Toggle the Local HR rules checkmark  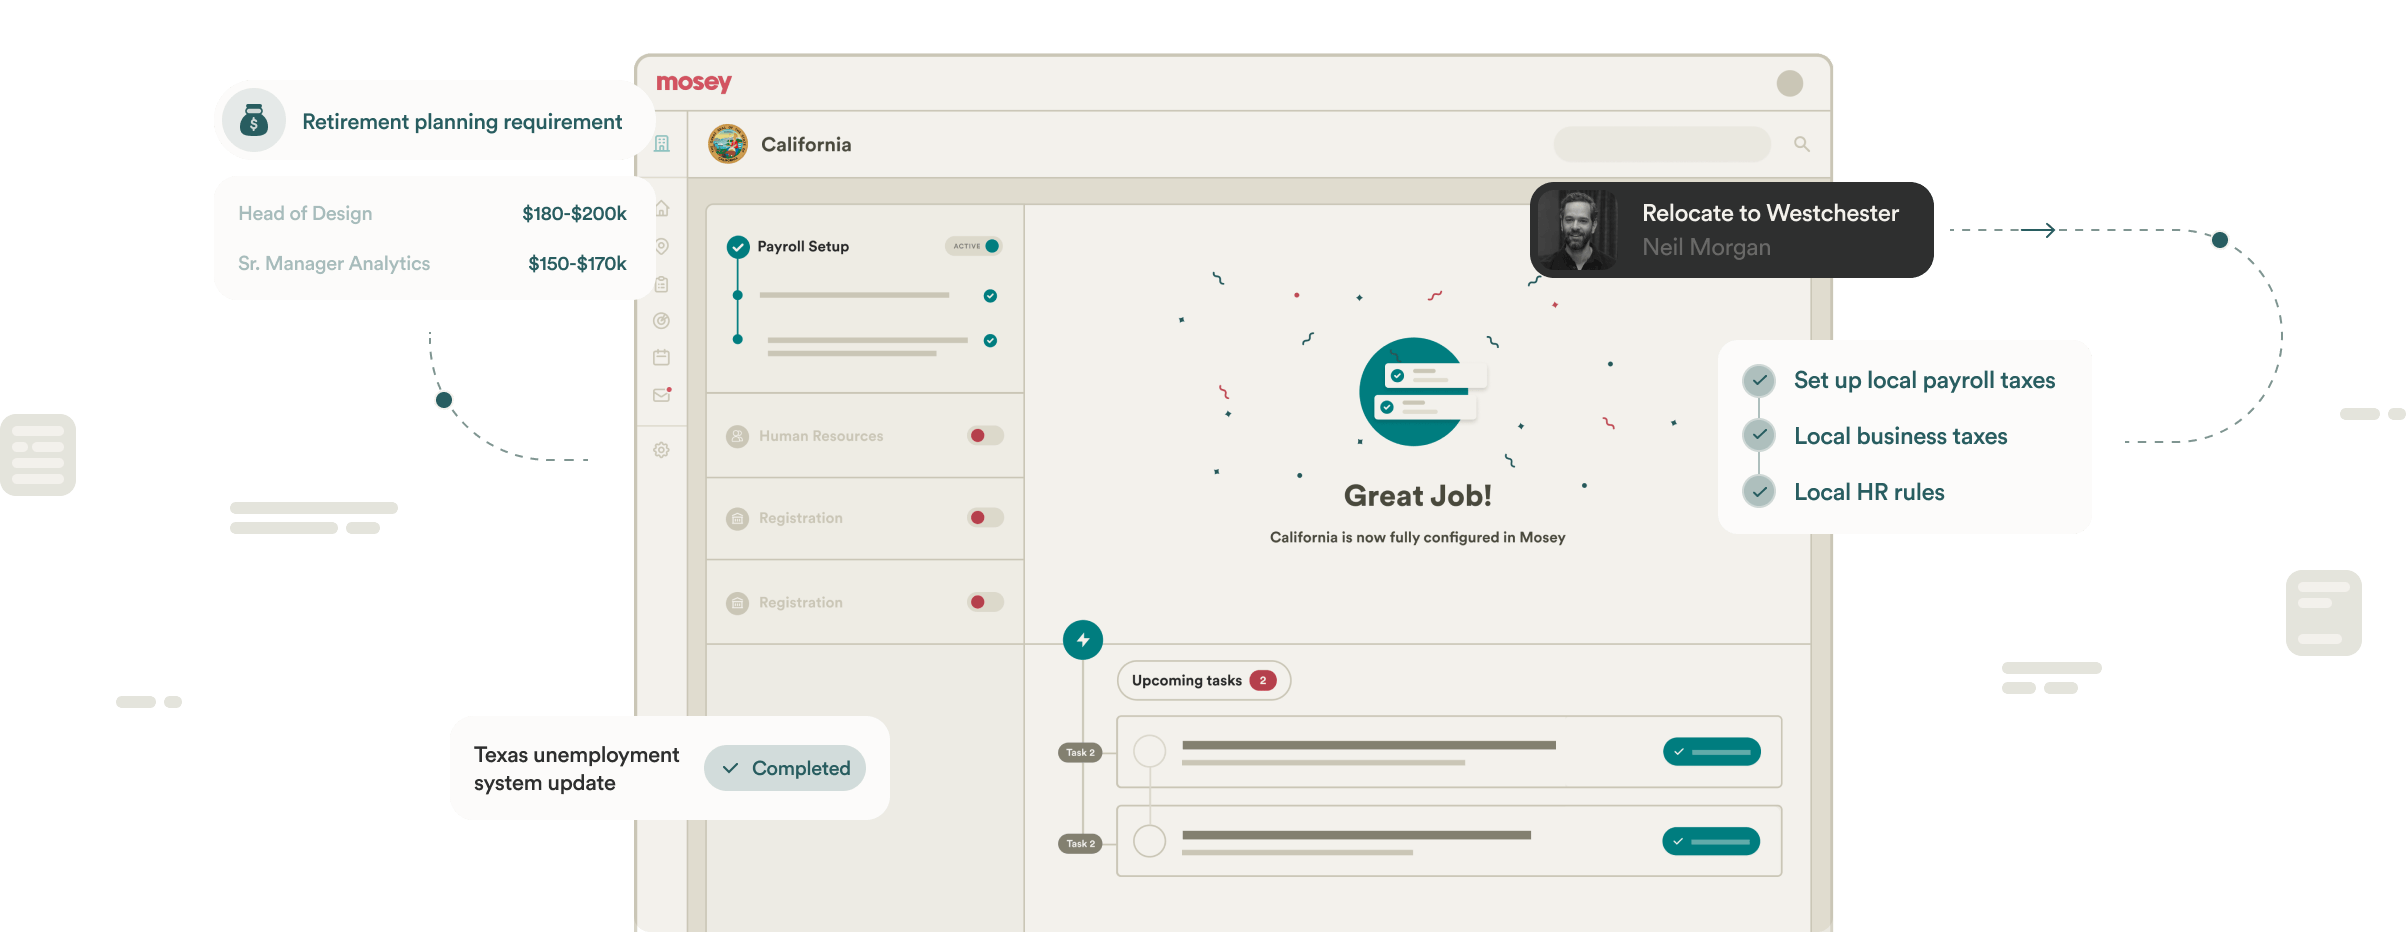1759,492
